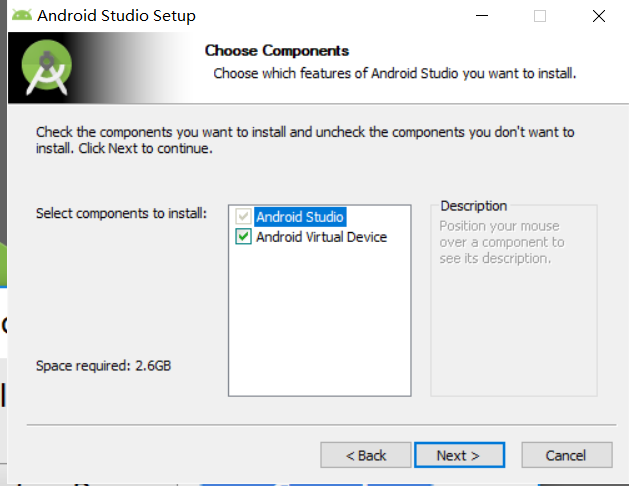Image resolution: width=629 pixels, height=486 pixels.
Task: Proceed by clicking Next
Action: 458,455
